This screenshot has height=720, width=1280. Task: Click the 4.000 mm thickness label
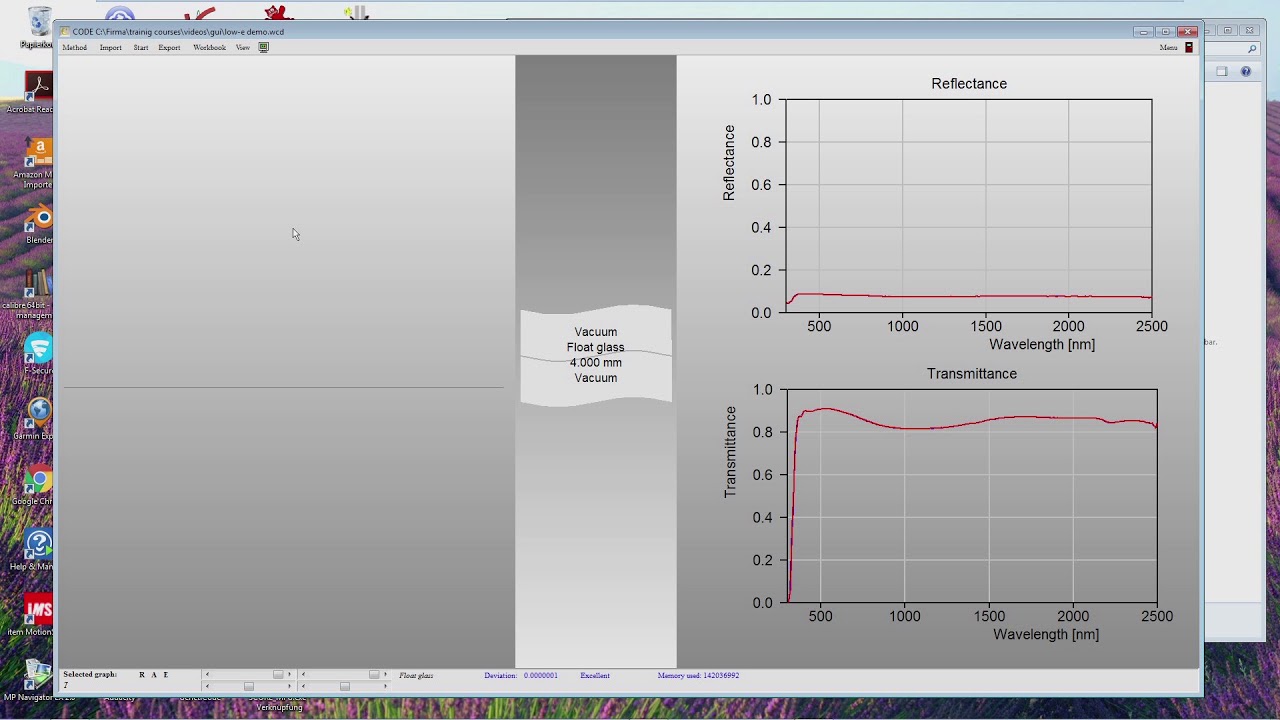click(x=595, y=363)
